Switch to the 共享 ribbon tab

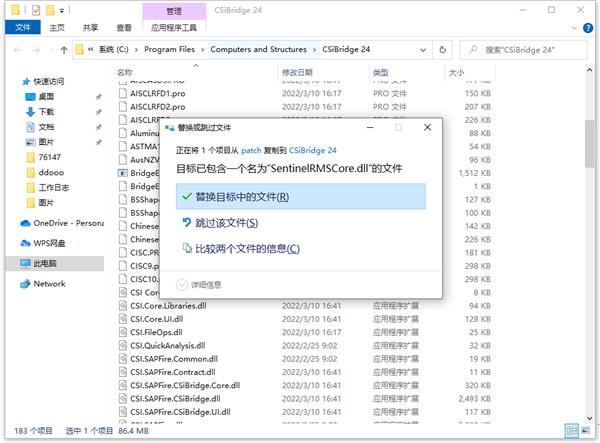click(90, 28)
